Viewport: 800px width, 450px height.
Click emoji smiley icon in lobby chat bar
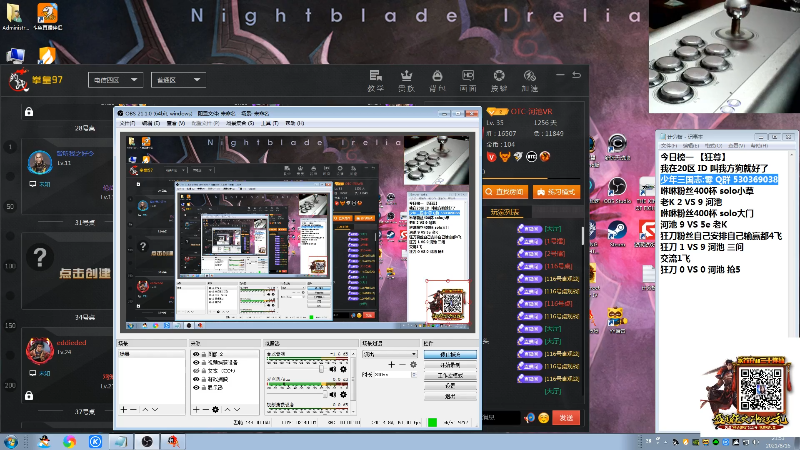coord(544,418)
